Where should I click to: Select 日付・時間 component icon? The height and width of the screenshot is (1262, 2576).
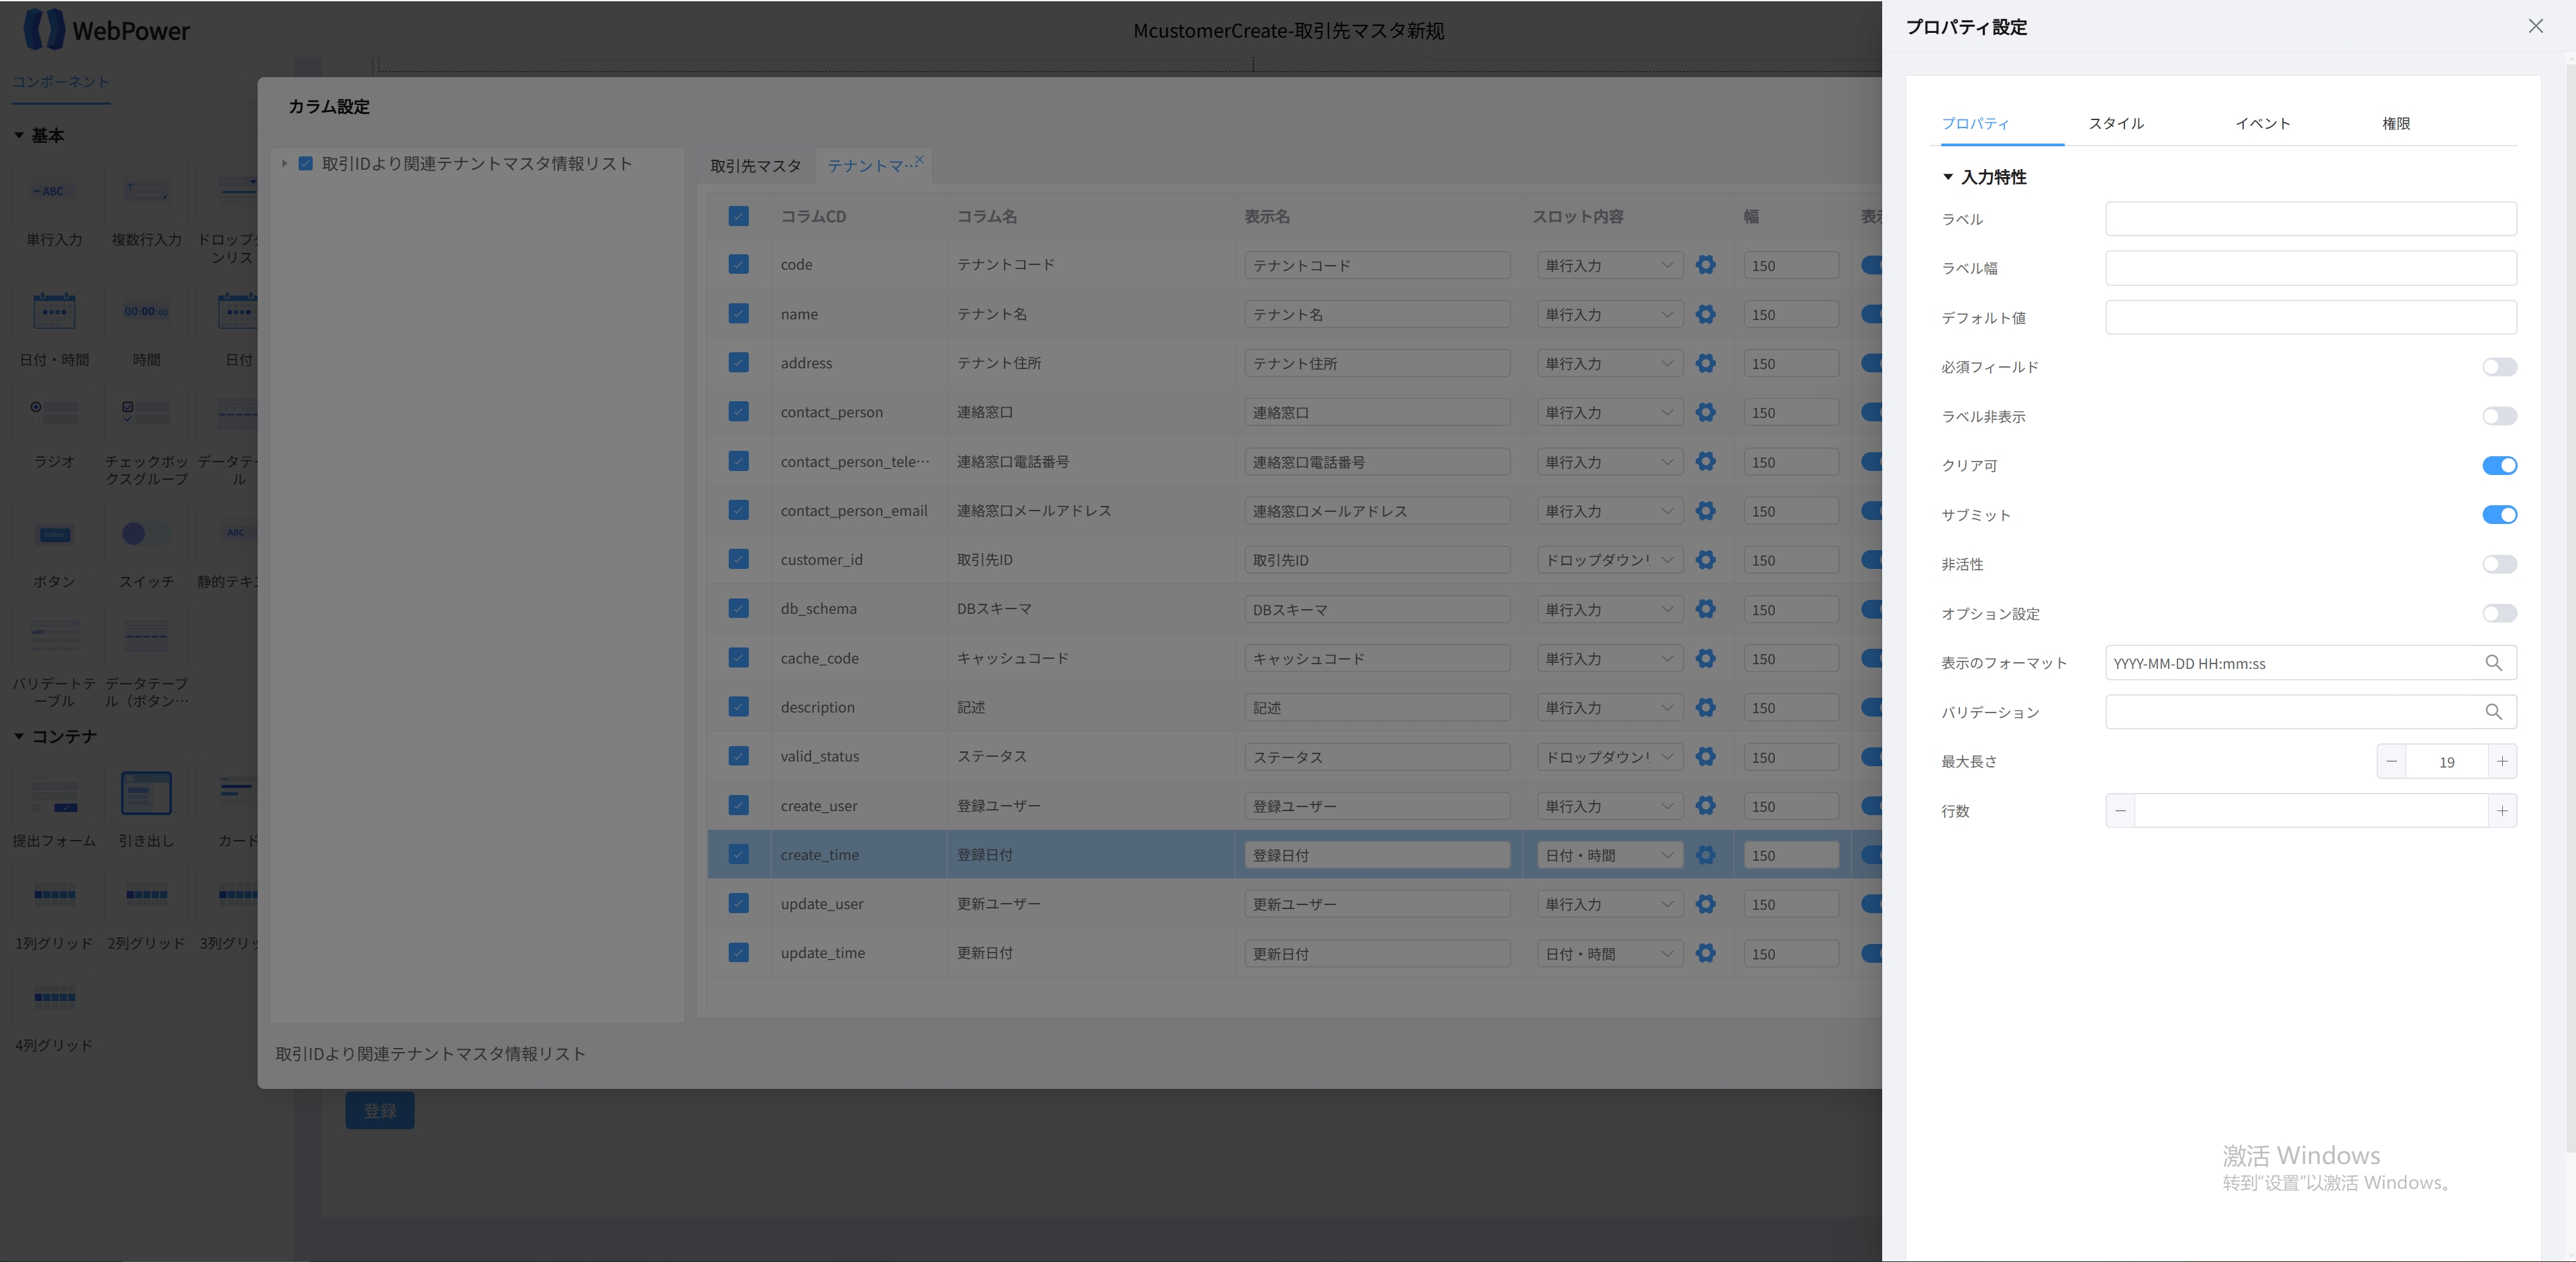pos(54,311)
